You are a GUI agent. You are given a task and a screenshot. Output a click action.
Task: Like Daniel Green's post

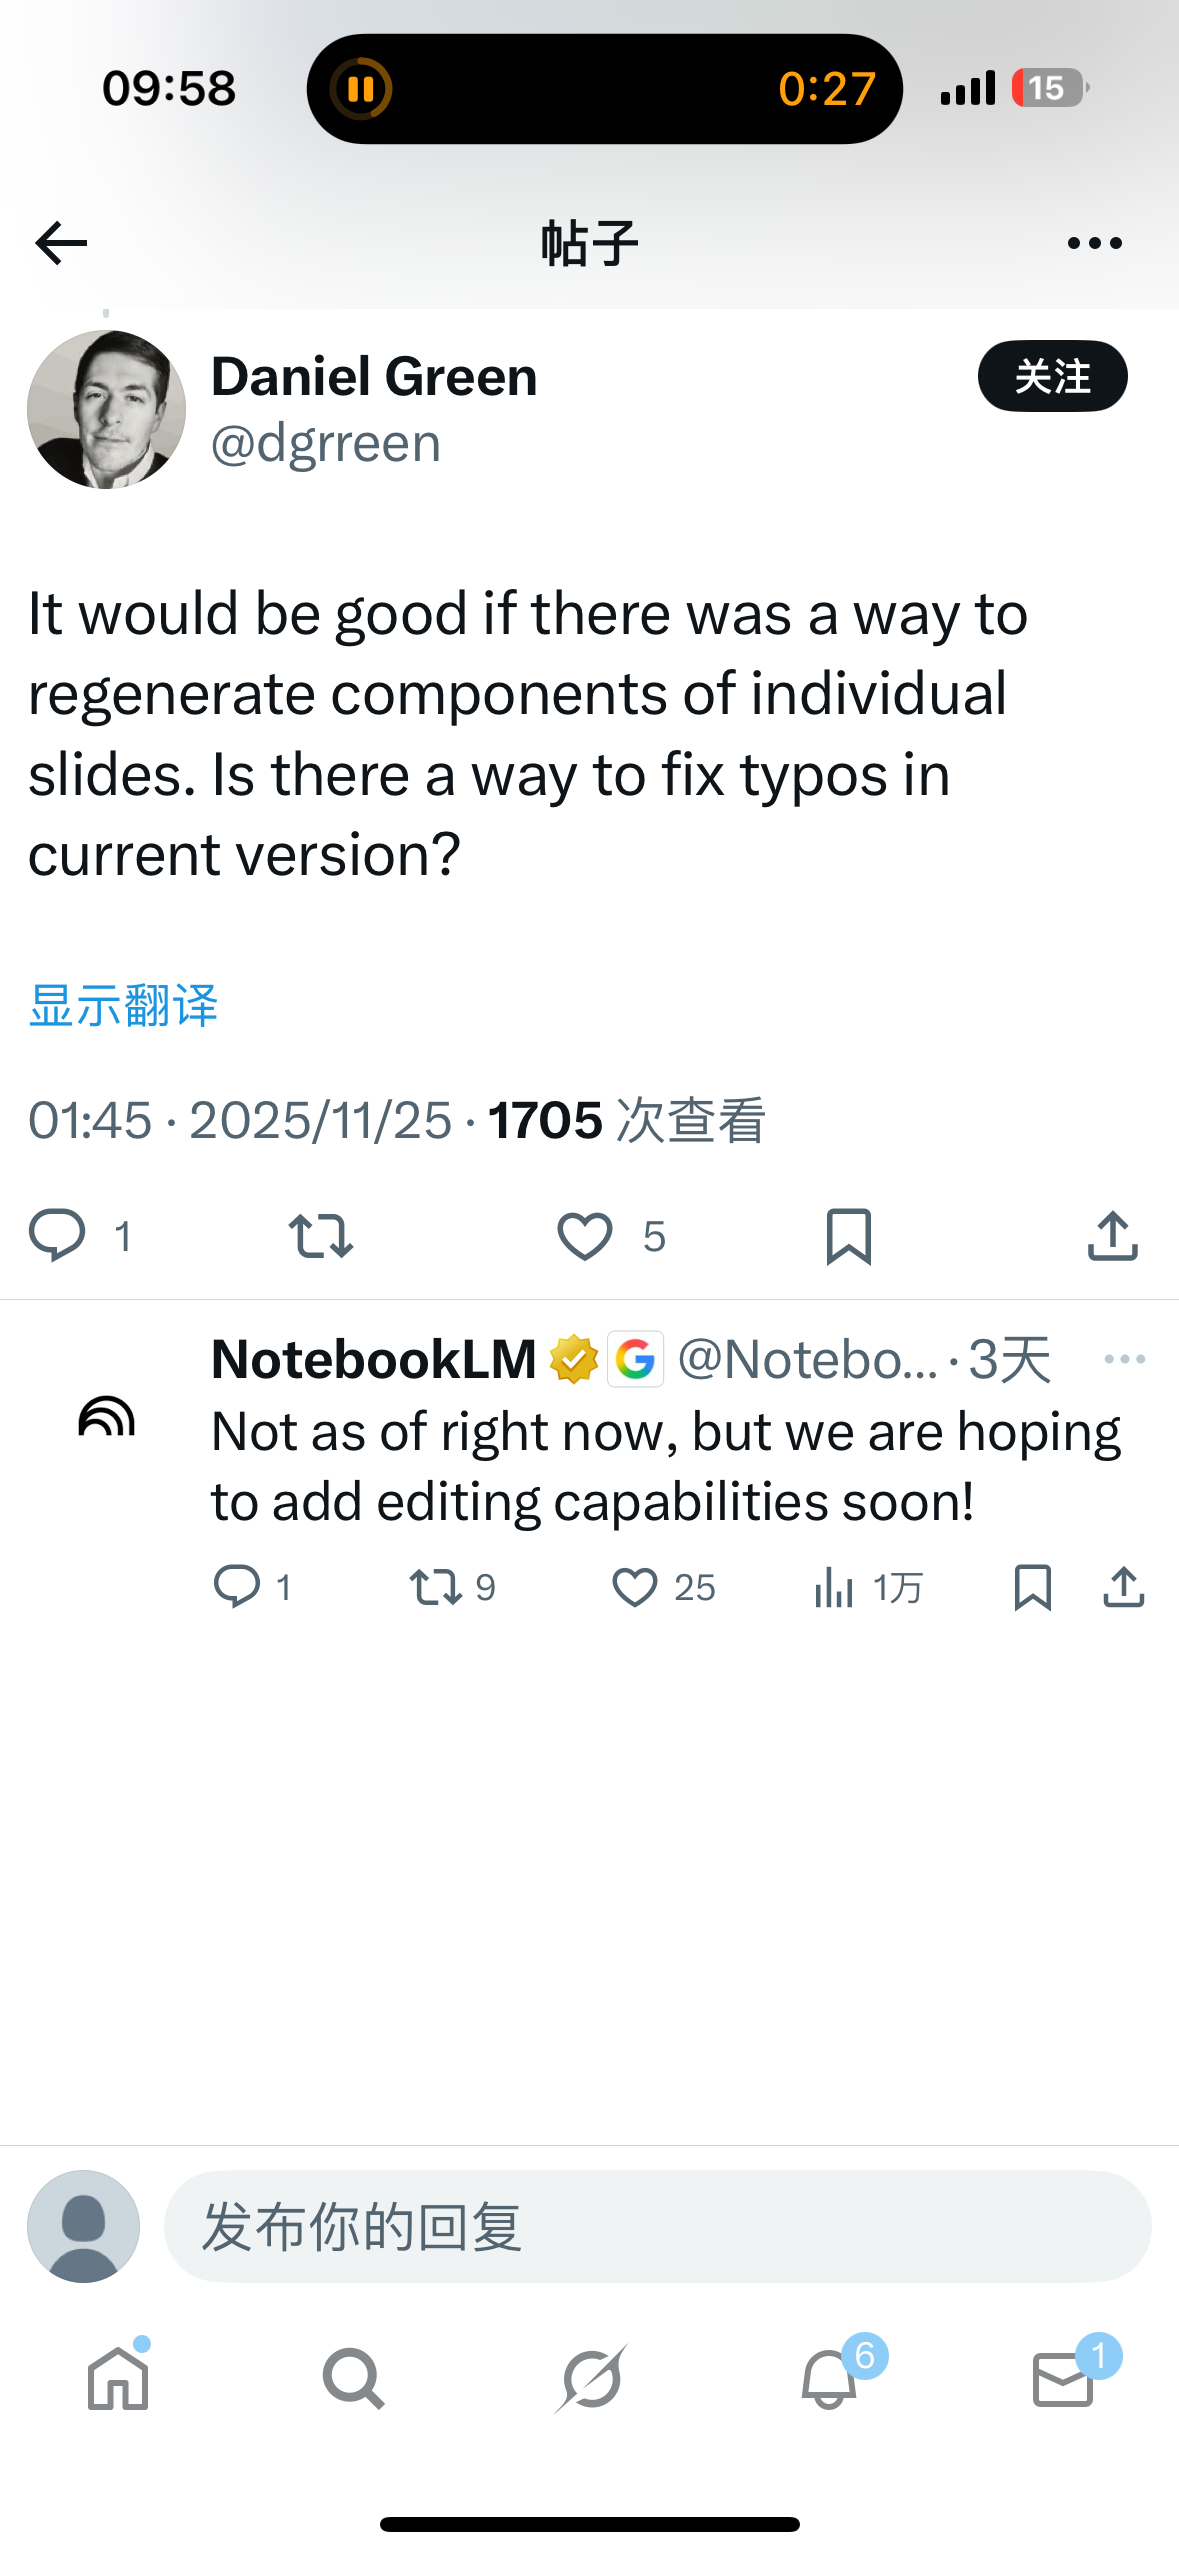tap(585, 1235)
